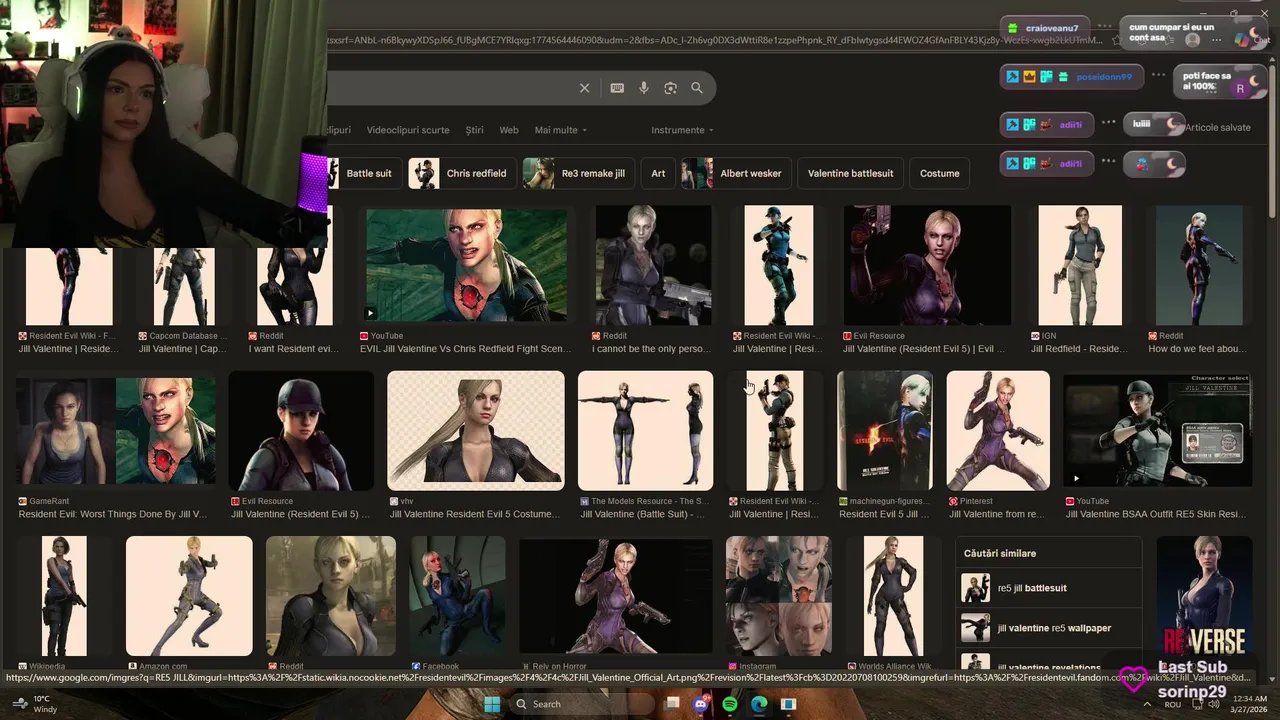Open Windows Start menu icon
The width and height of the screenshot is (1280, 720).
492,704
